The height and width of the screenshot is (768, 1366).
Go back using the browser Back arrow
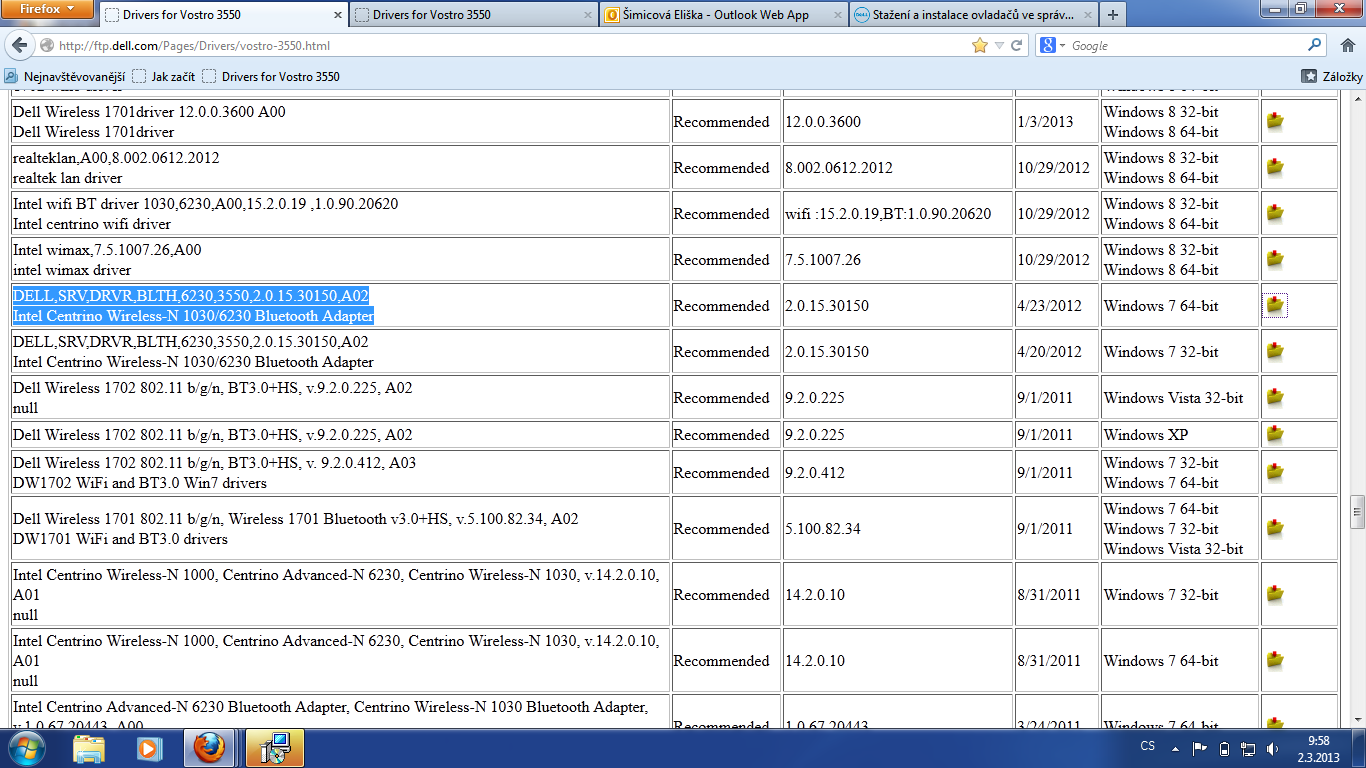tap(20, 45)
